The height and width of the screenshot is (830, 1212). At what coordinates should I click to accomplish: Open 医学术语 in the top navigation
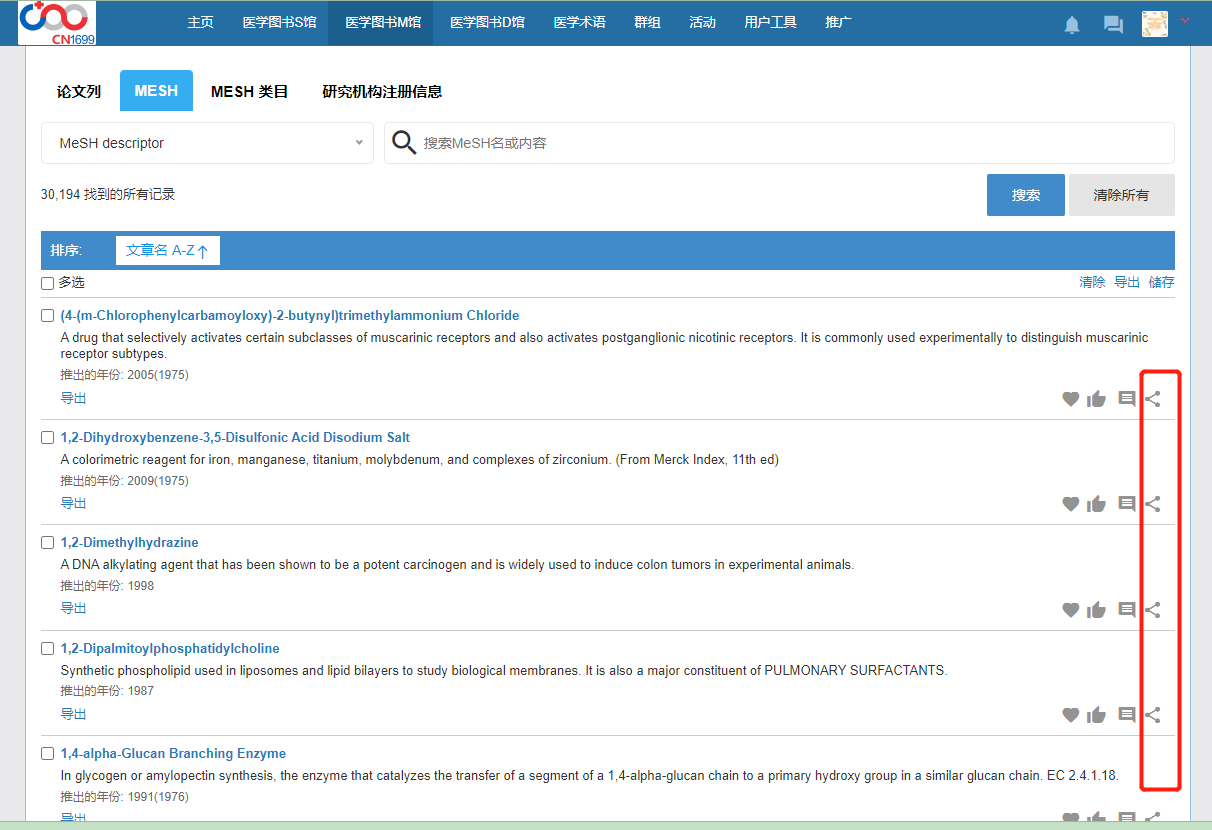(x=579, y=23)
